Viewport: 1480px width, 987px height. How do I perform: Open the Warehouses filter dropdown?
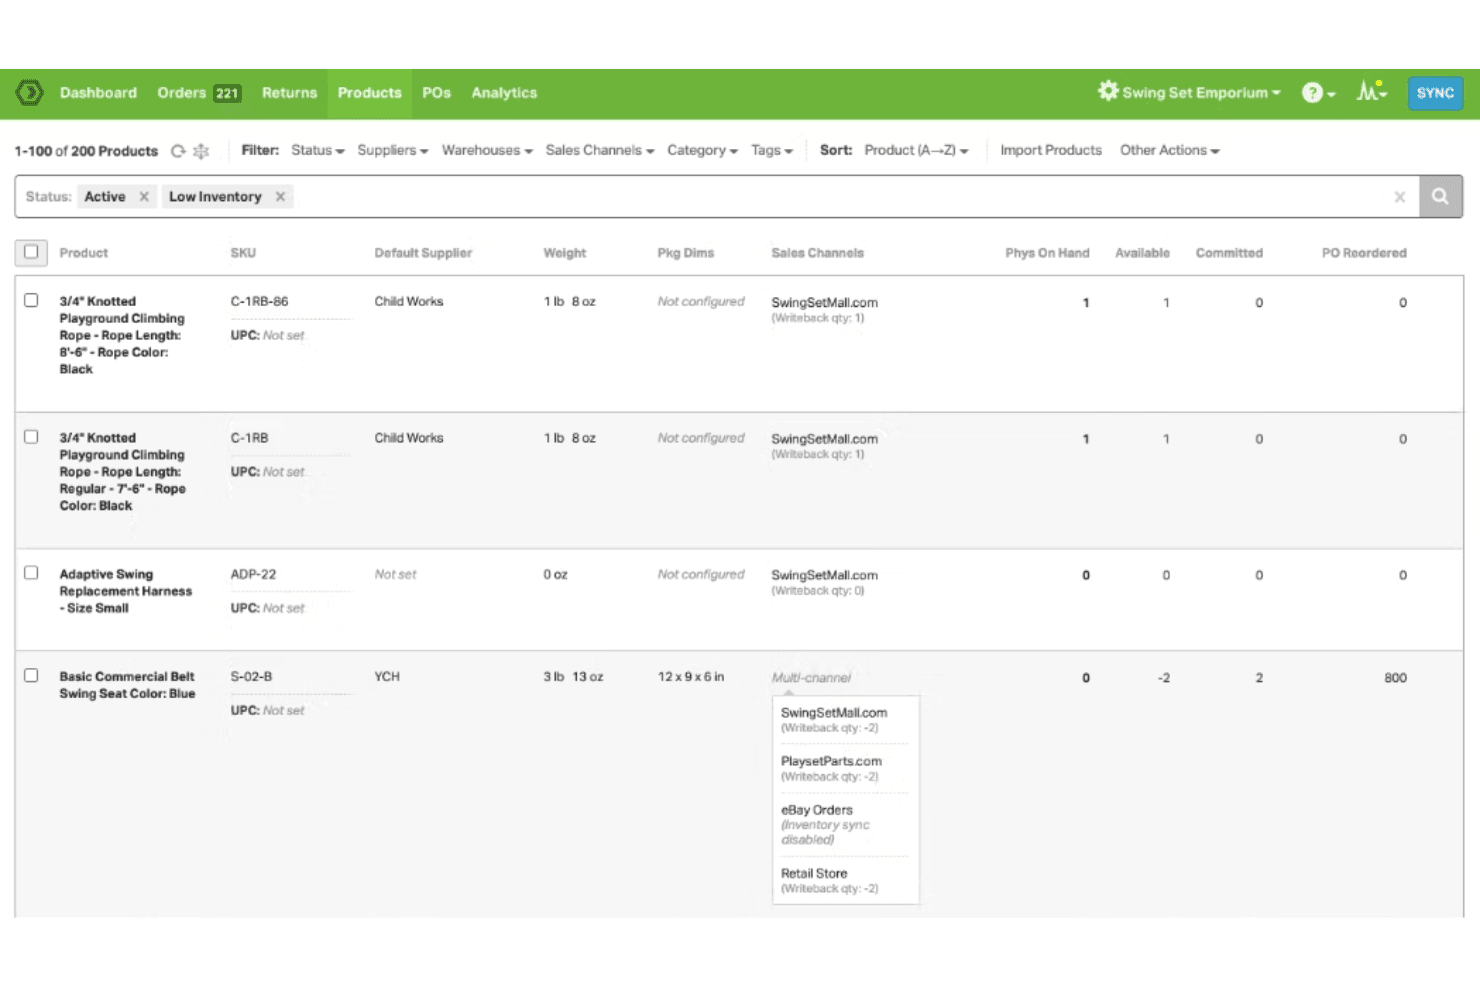tap(487, 150)
